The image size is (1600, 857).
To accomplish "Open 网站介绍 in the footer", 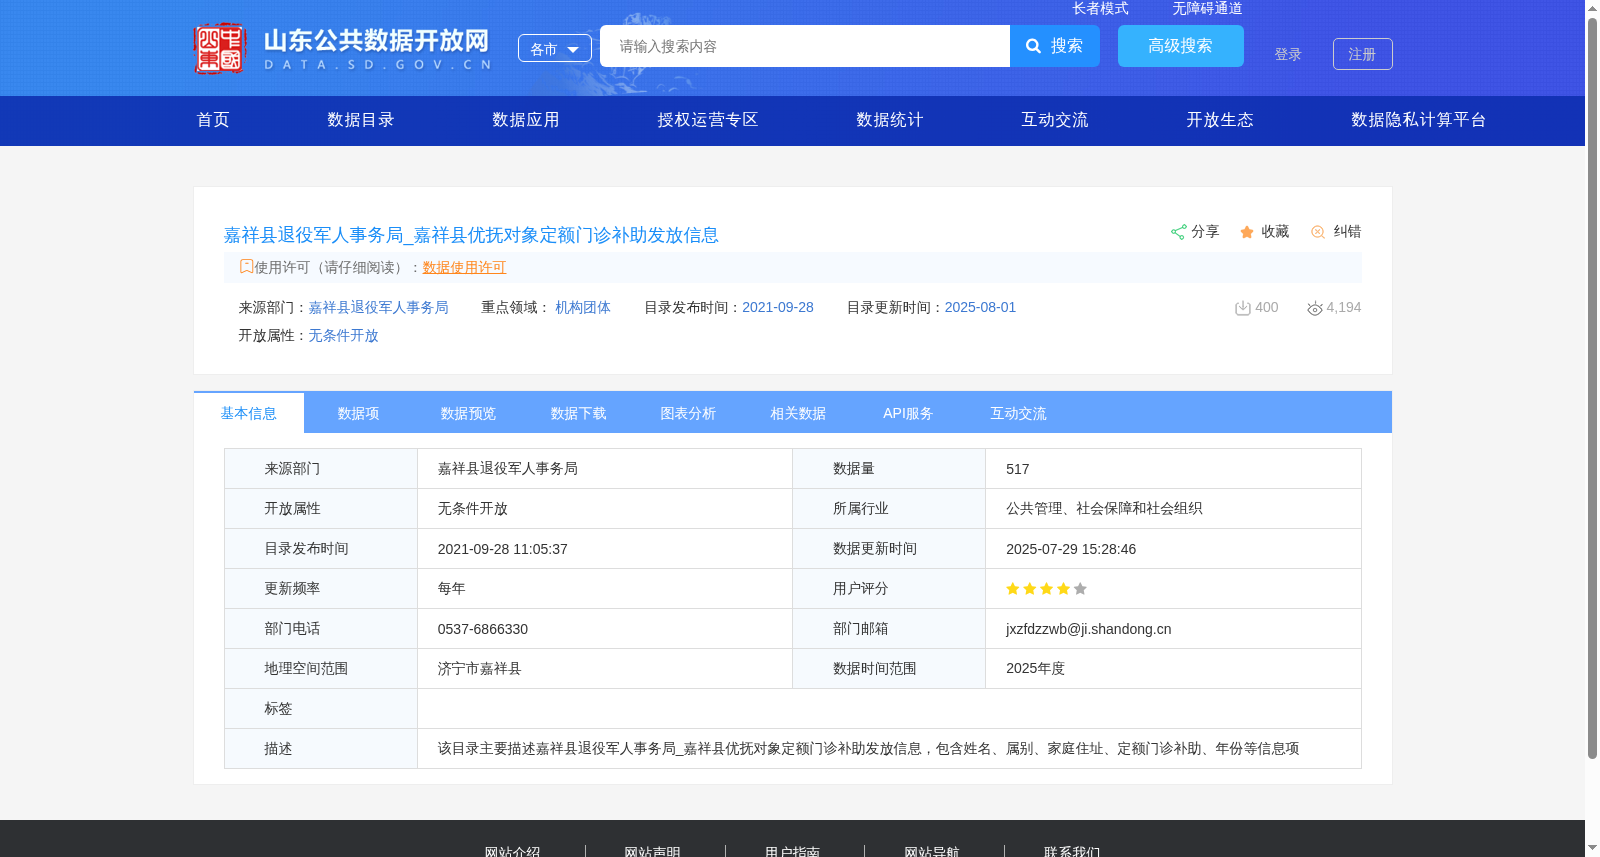I will tap(512, 851).
